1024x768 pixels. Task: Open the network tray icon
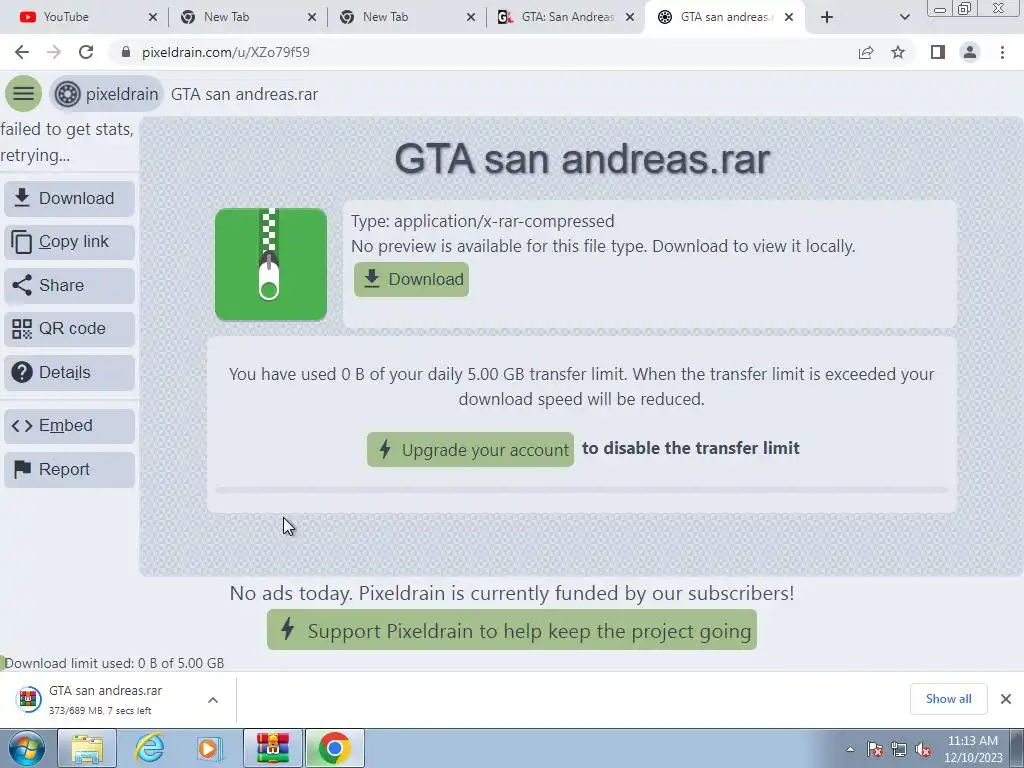899,750
